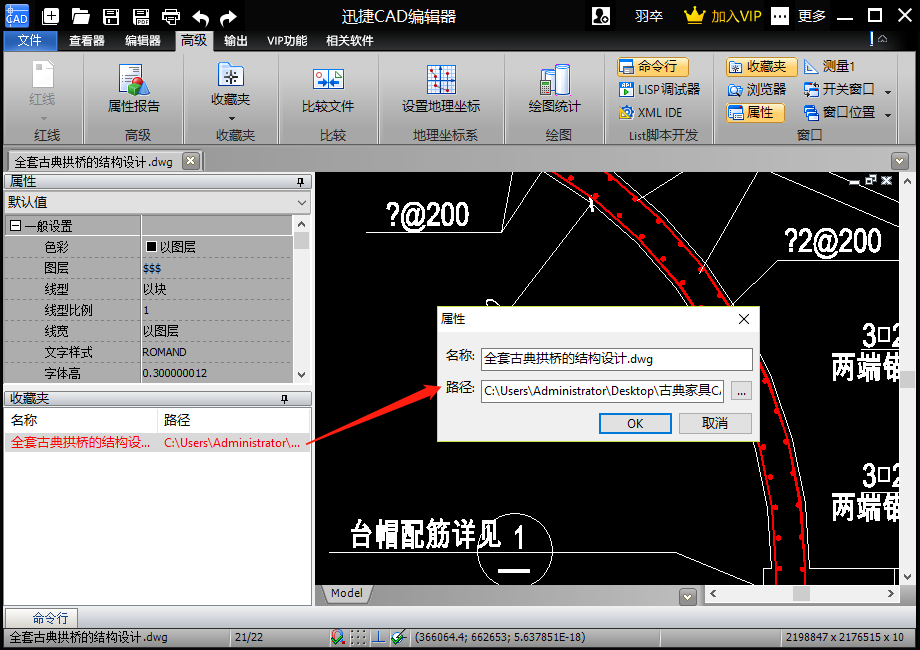
Task: Select the 字体高 value 0.300000012
Action: 175,373
